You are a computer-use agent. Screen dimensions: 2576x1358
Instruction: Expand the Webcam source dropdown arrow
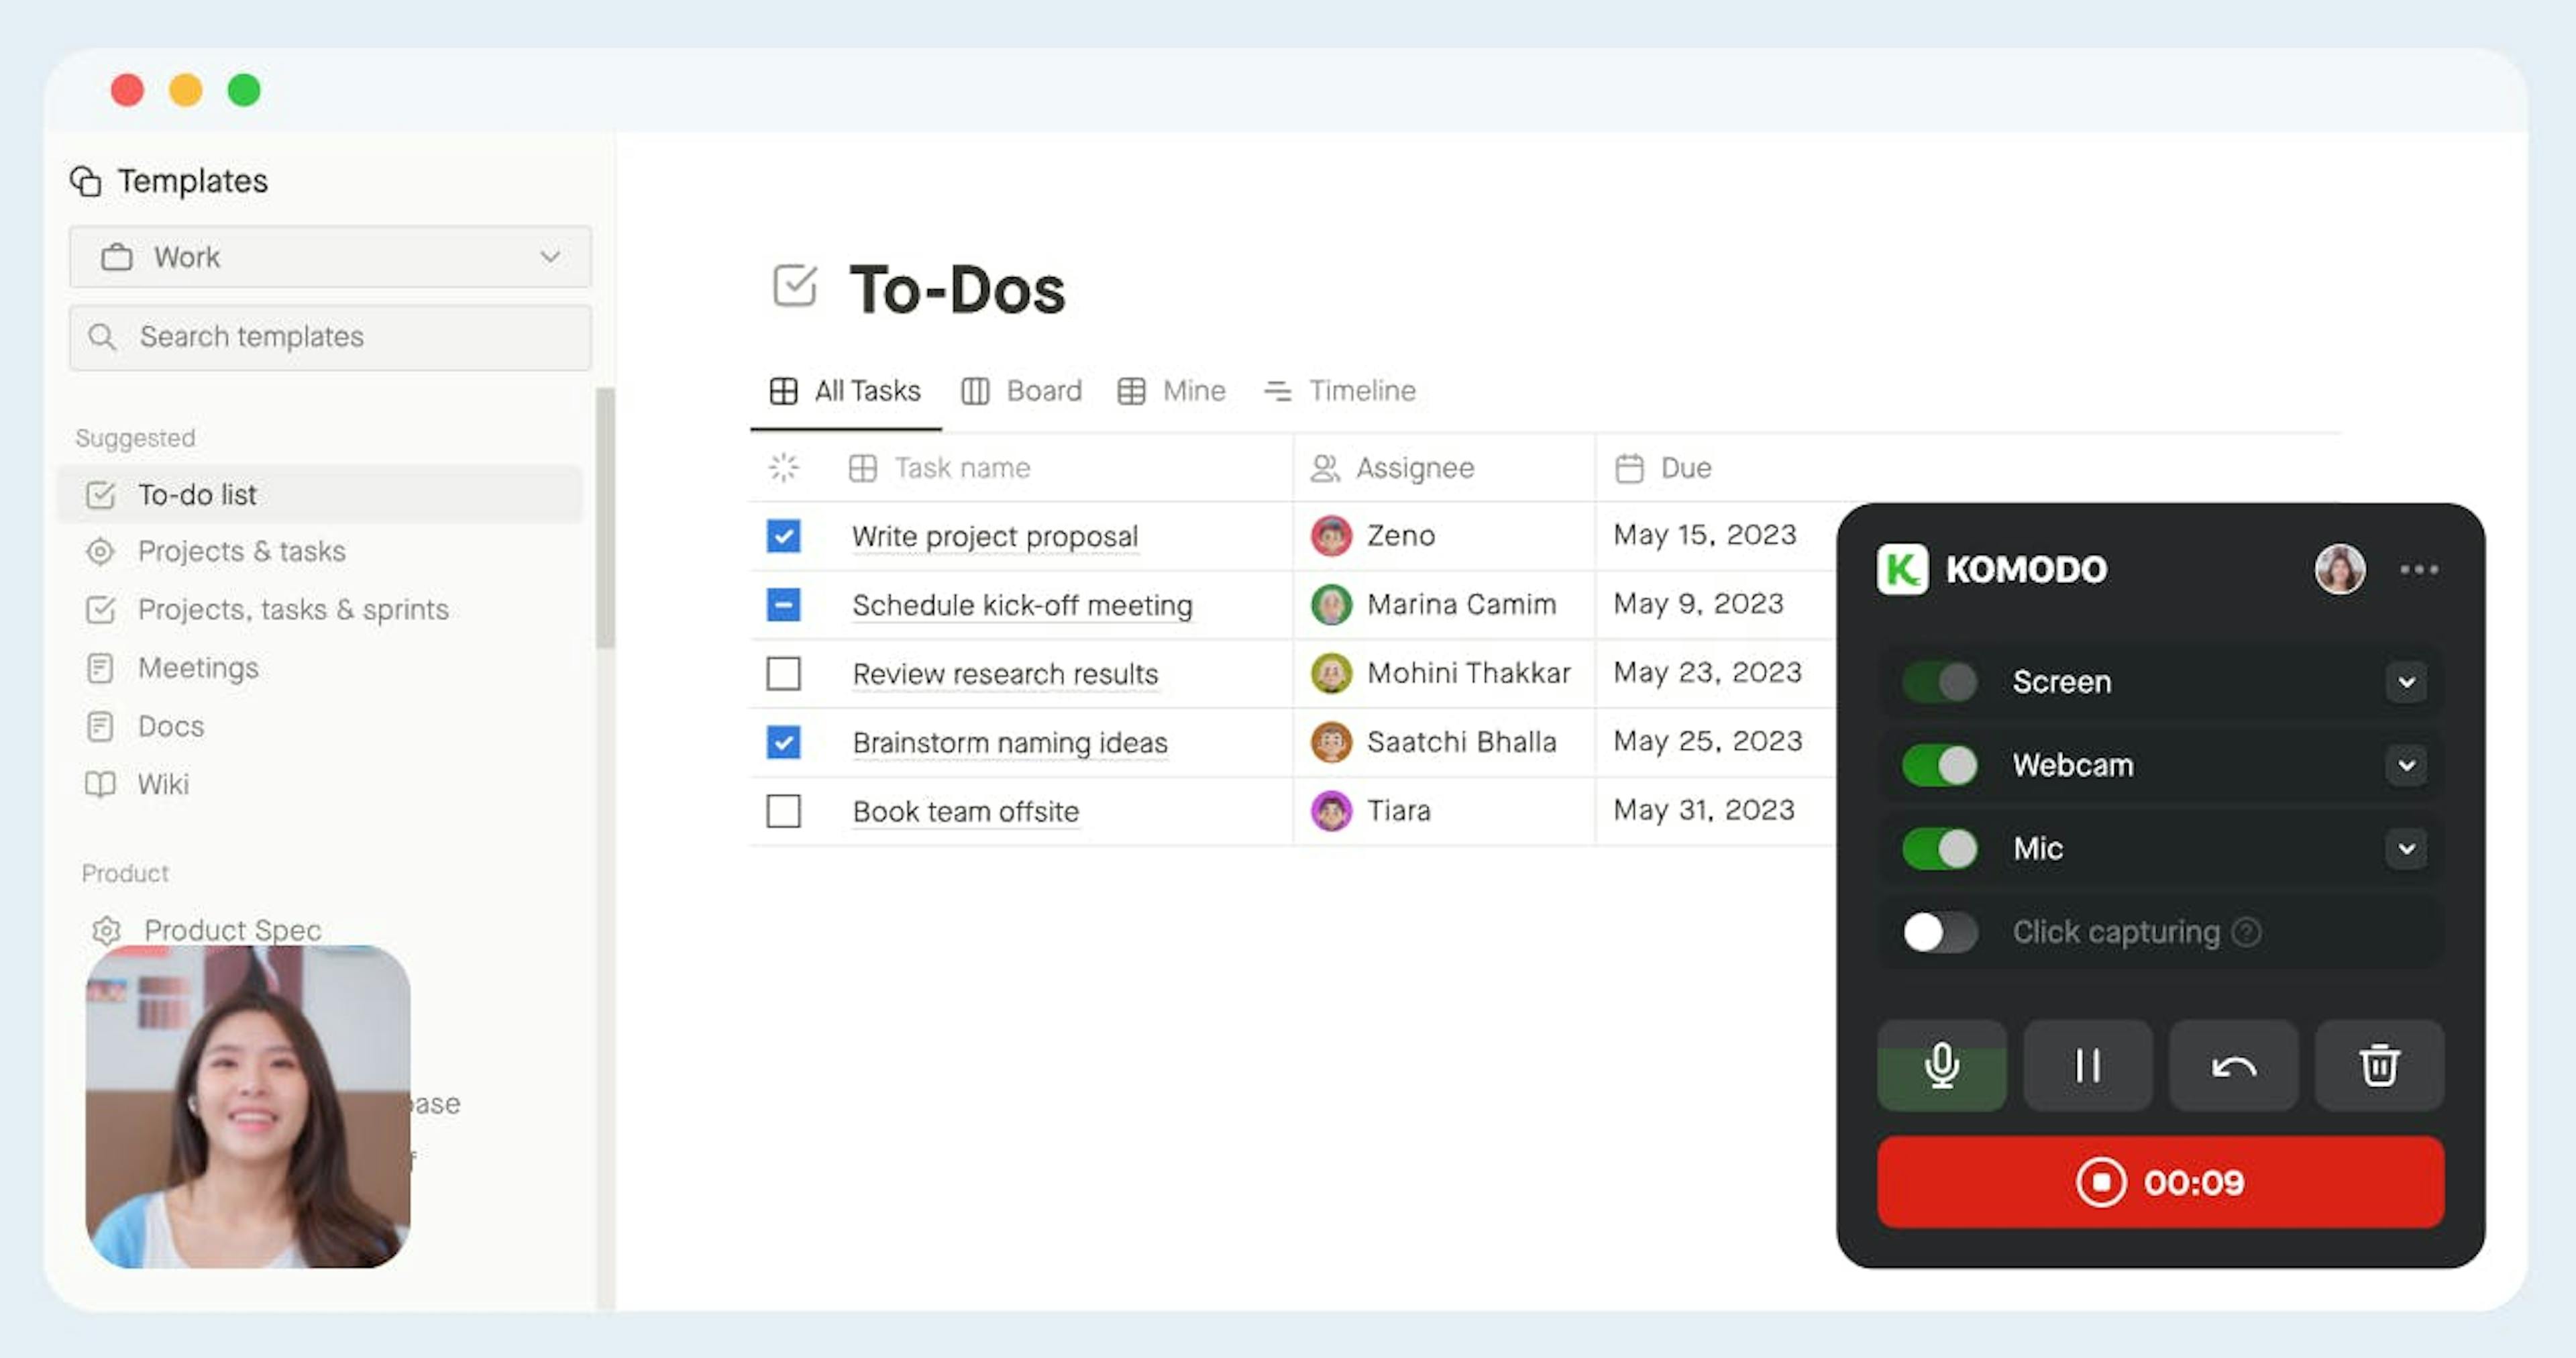2406,765
